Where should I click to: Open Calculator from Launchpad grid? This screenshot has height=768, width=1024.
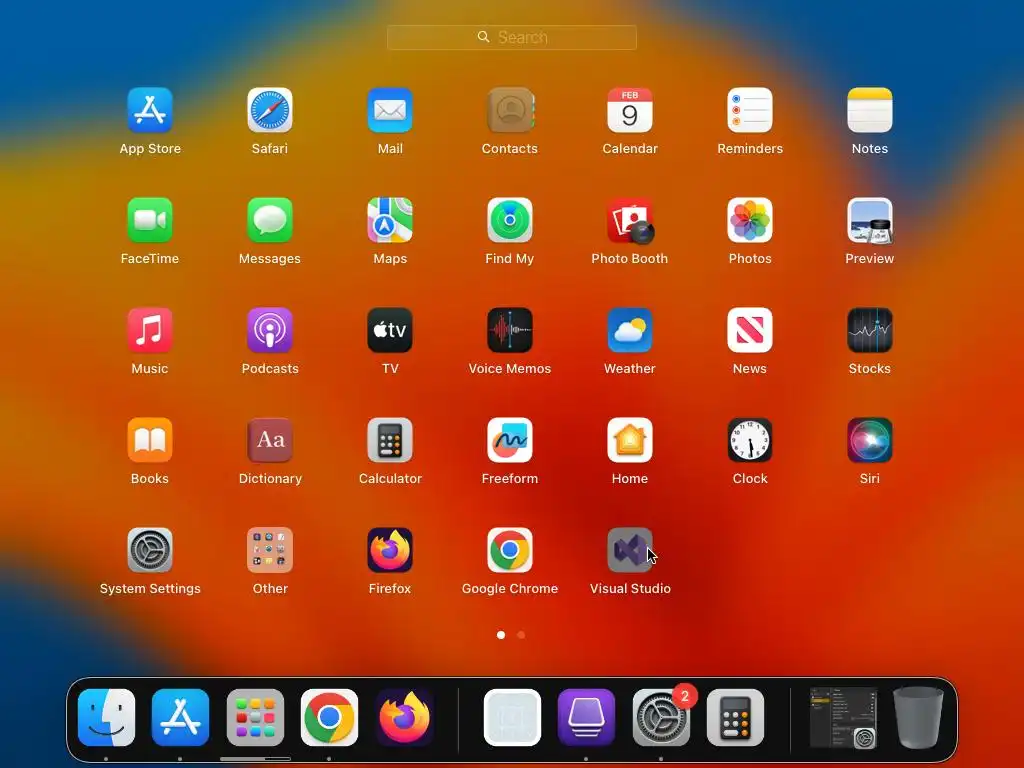tap(390, 441)
